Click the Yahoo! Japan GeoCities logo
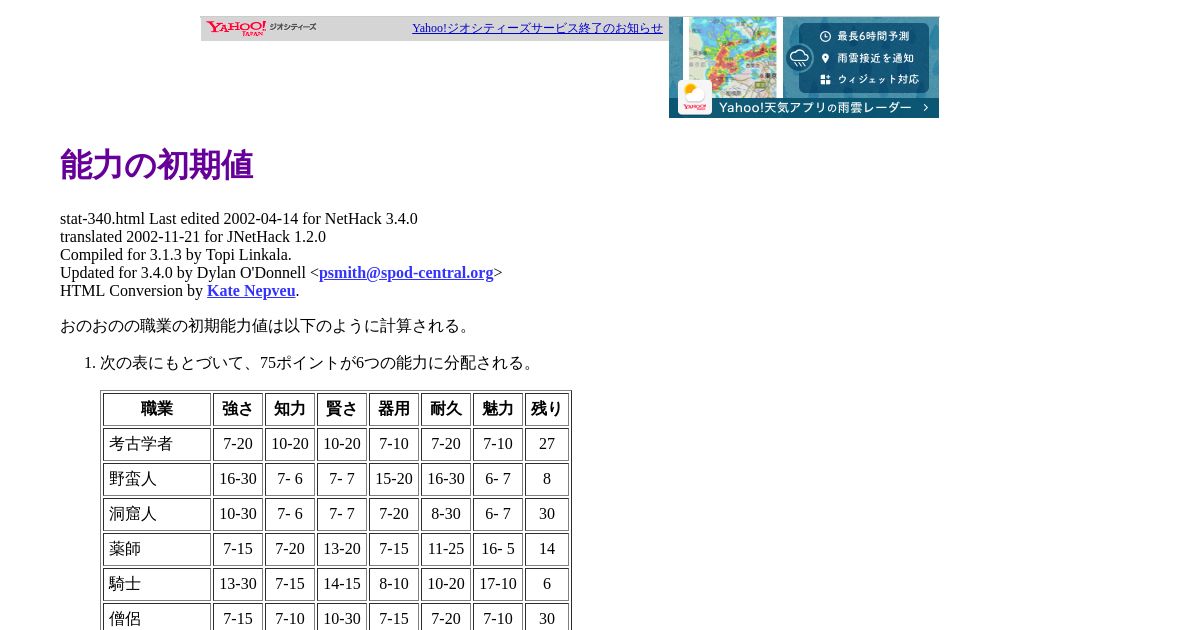The width and height of the screenshot is (1200, 630). click(261, 28)
